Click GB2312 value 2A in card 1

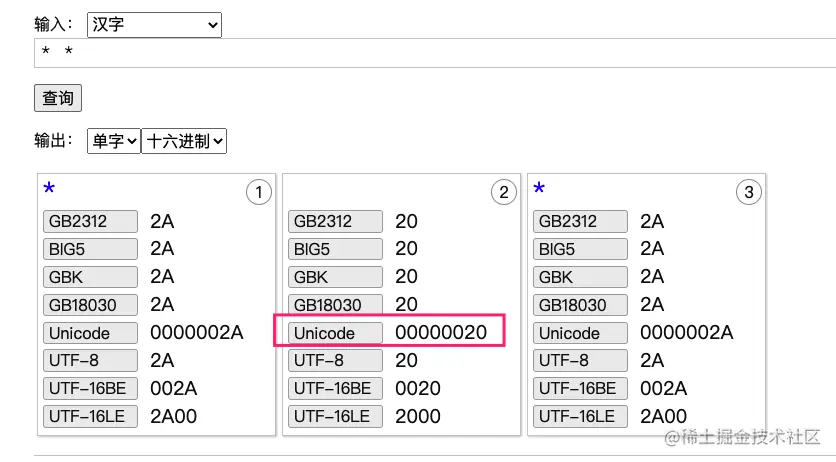(162, 221)
